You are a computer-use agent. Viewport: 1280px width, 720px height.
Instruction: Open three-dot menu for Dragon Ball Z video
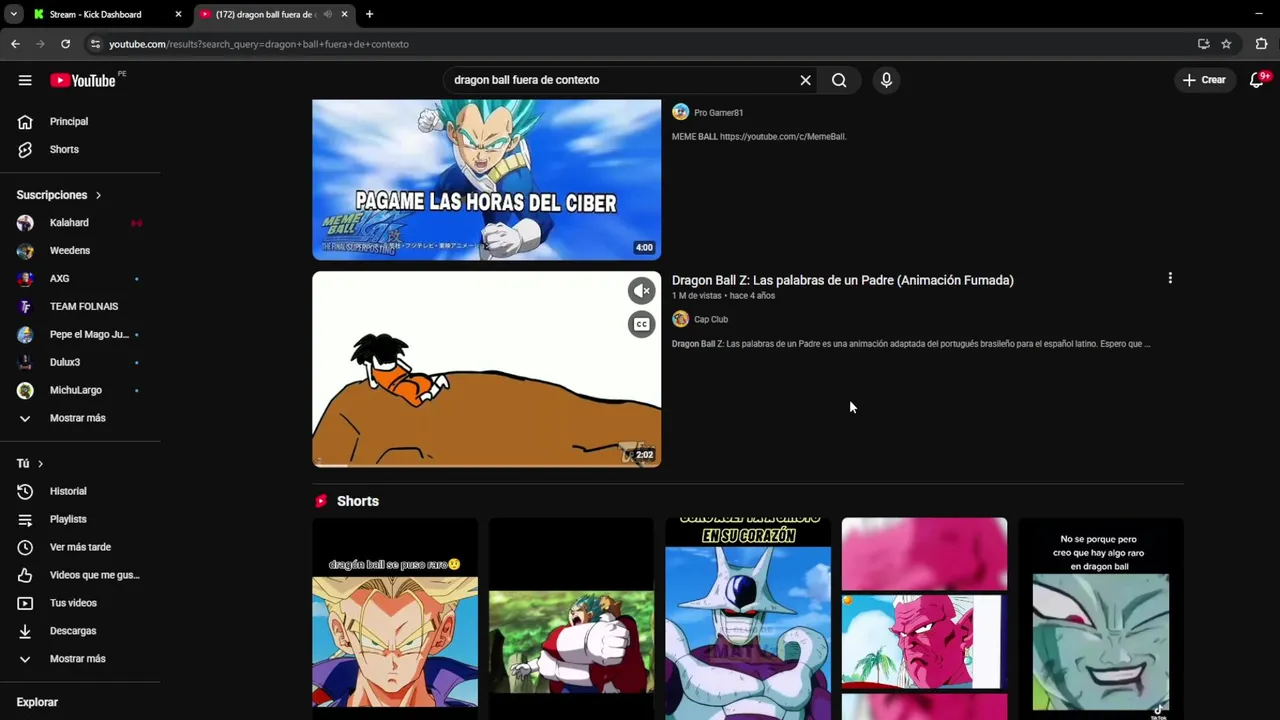1170,279
